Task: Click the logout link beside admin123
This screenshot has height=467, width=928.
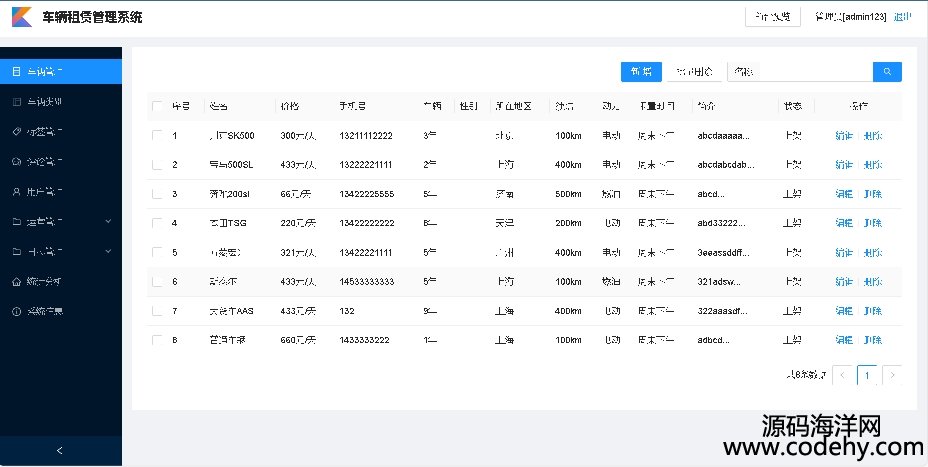Action: coord(902,17)
